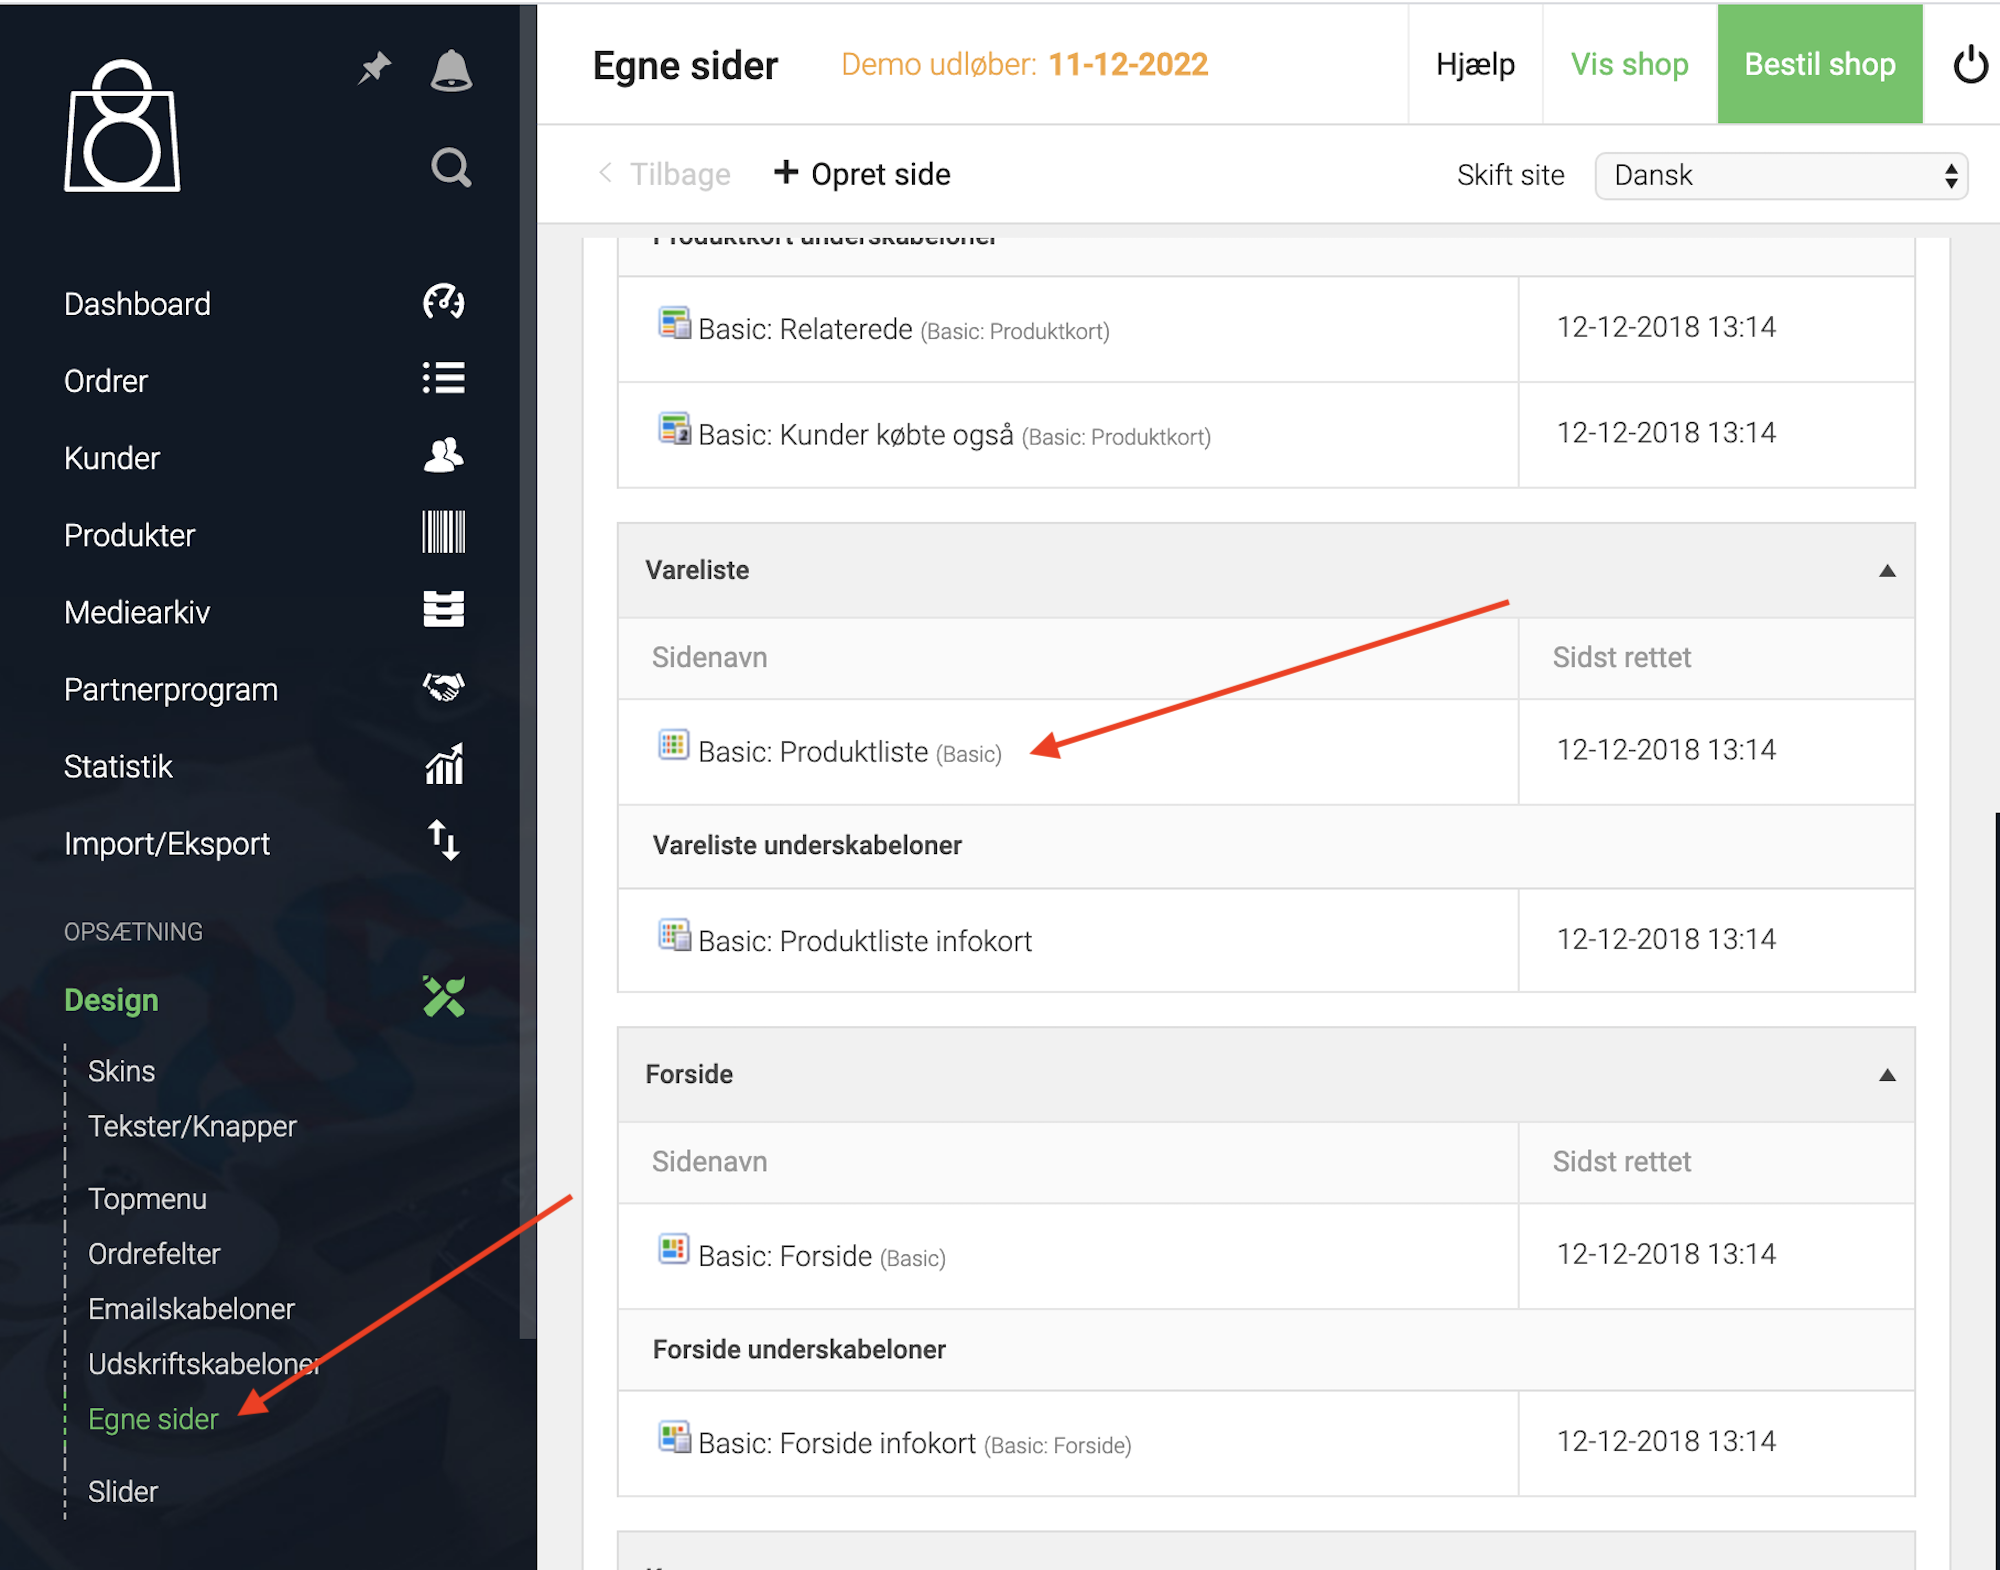Open the search magnifier icon
The height and width of the screenshot is (1570, 2000).
tap(451, 168)
